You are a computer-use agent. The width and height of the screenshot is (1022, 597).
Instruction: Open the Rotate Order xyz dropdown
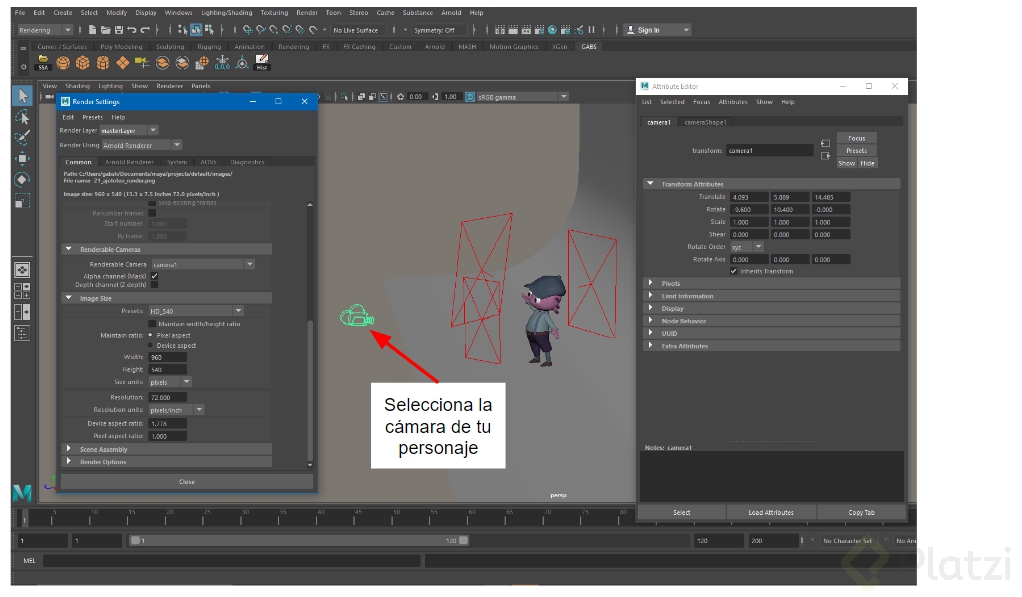(x=747, y=248)
